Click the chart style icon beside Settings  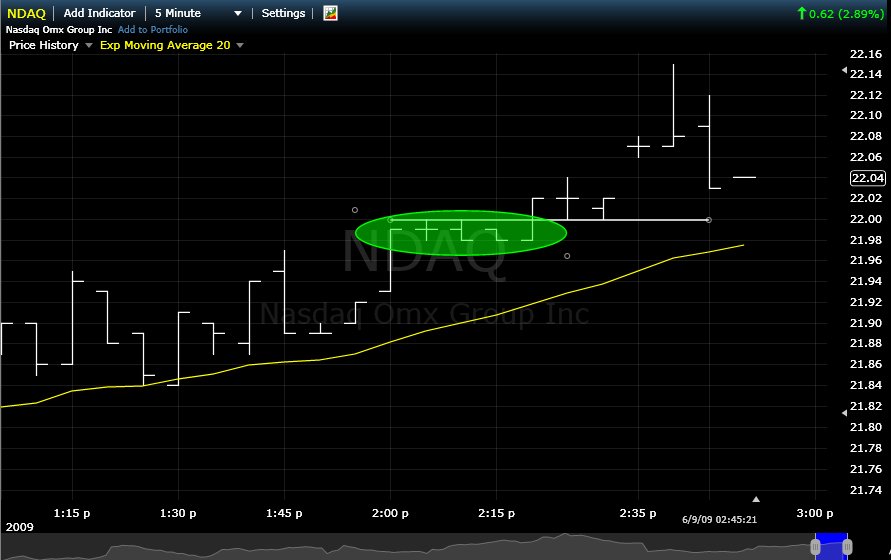point(331,13)
